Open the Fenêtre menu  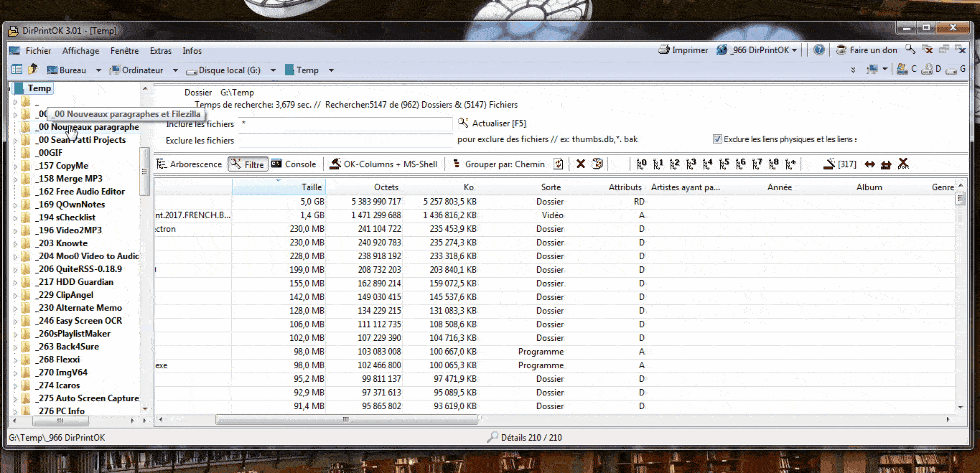click(124, 51)
